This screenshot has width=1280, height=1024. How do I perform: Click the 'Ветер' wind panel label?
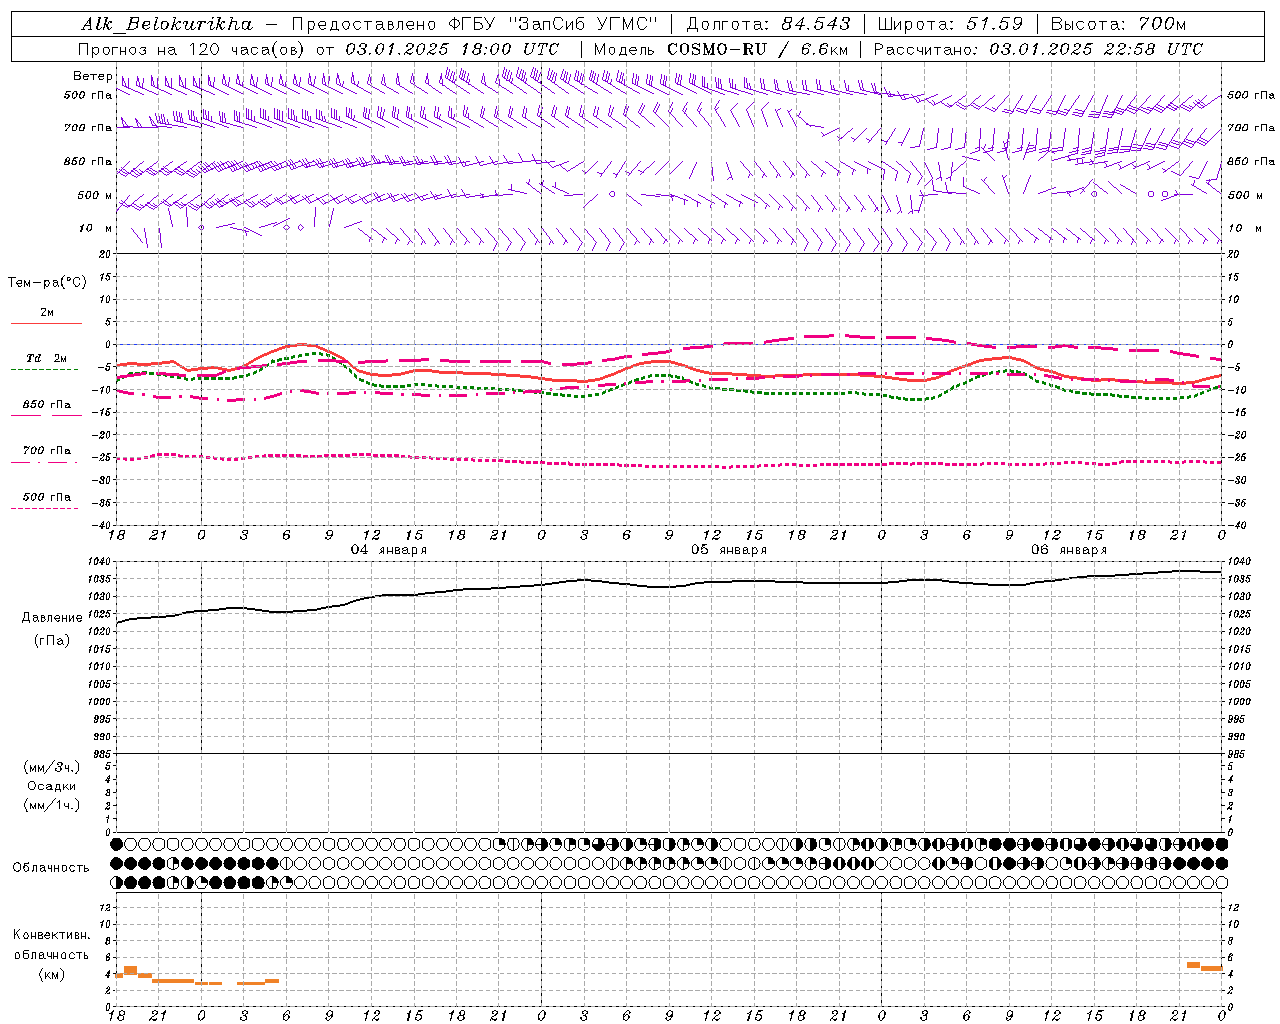pos(92,76)
